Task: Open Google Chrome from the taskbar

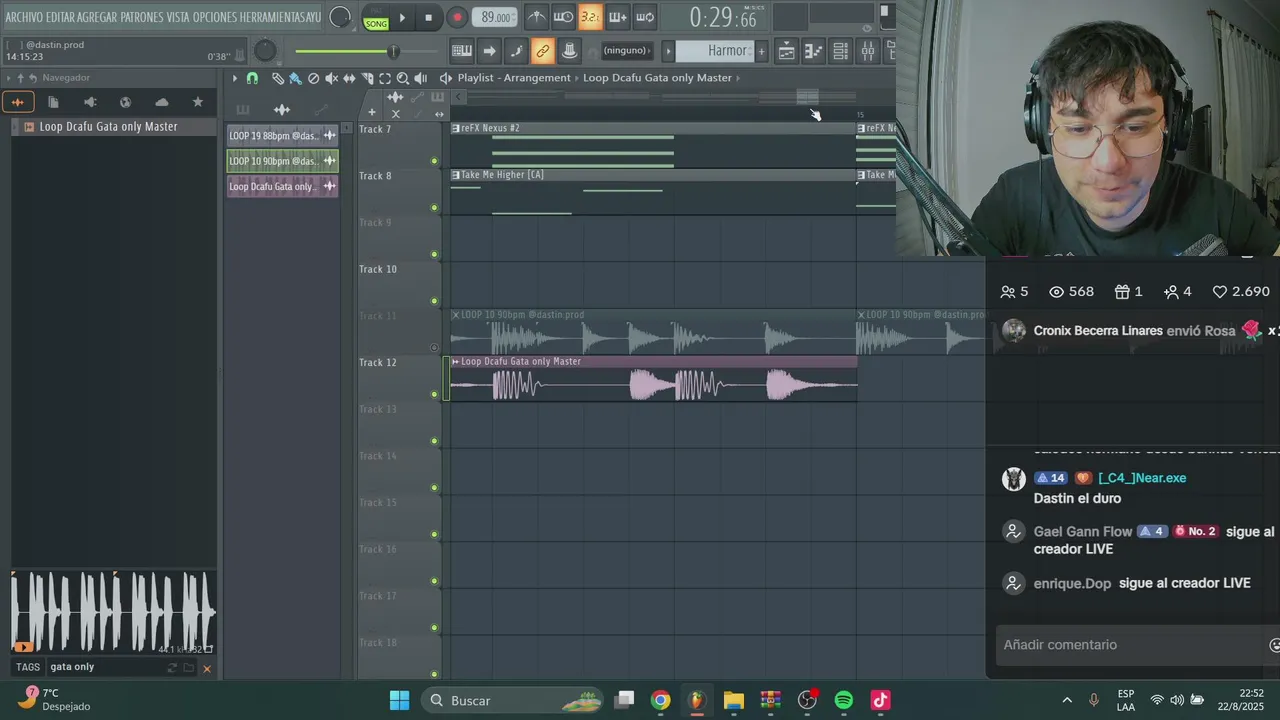Action: point(661,700)
